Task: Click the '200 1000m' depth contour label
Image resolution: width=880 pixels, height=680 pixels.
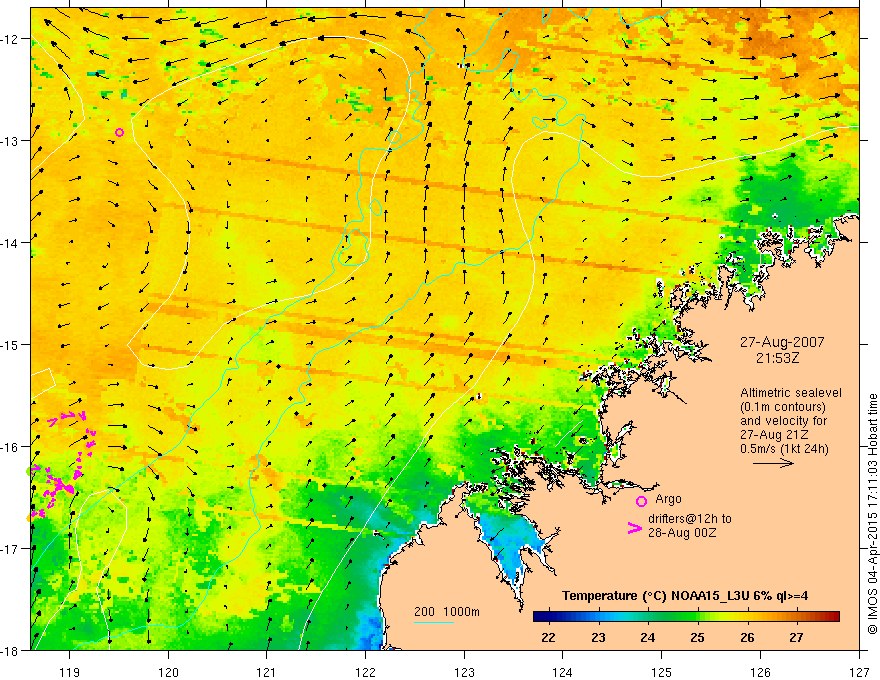Action: point(447,612)
